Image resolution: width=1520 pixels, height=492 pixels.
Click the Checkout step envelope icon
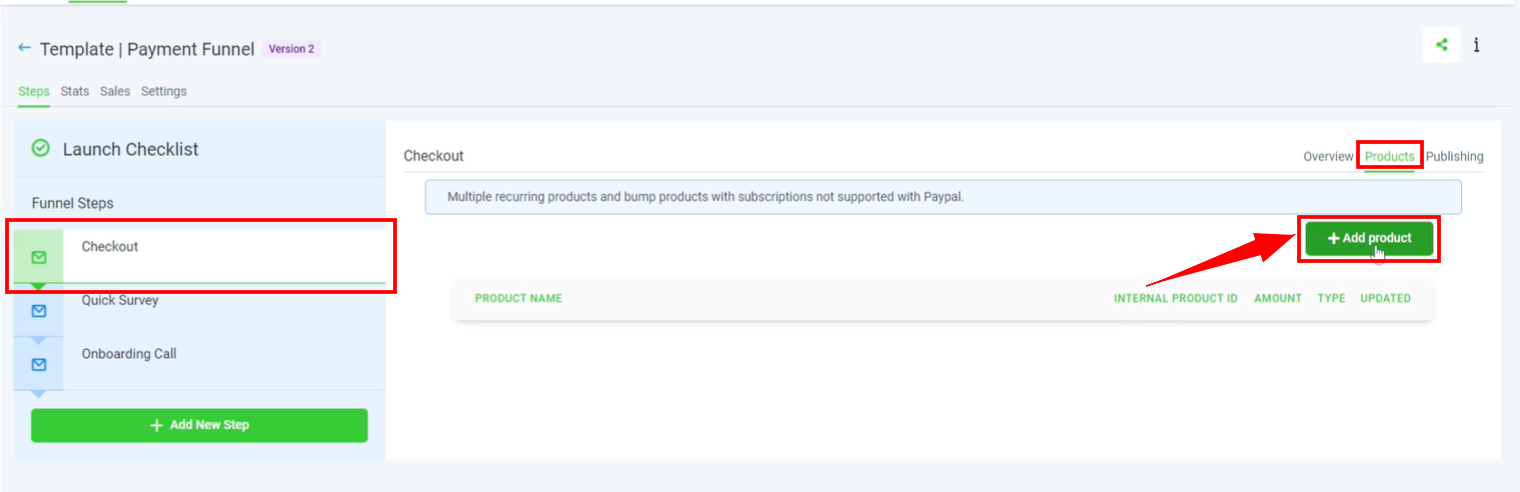(39, 258)
